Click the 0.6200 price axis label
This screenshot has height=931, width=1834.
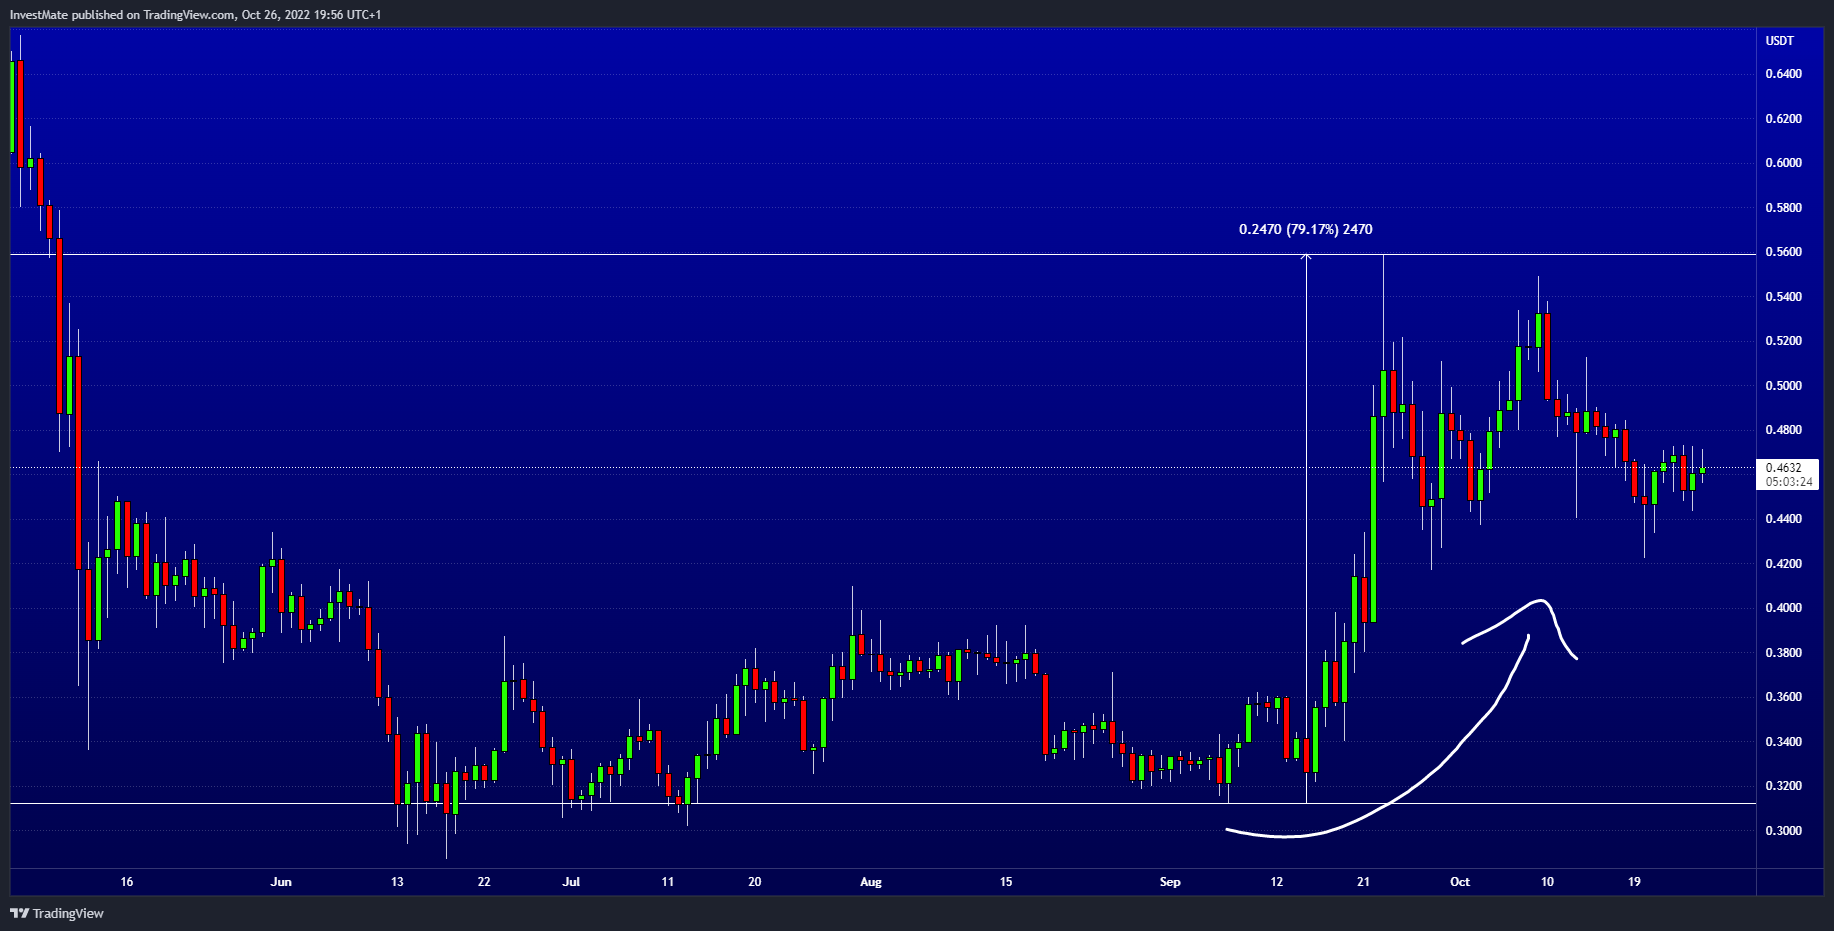coord(1783,119)
